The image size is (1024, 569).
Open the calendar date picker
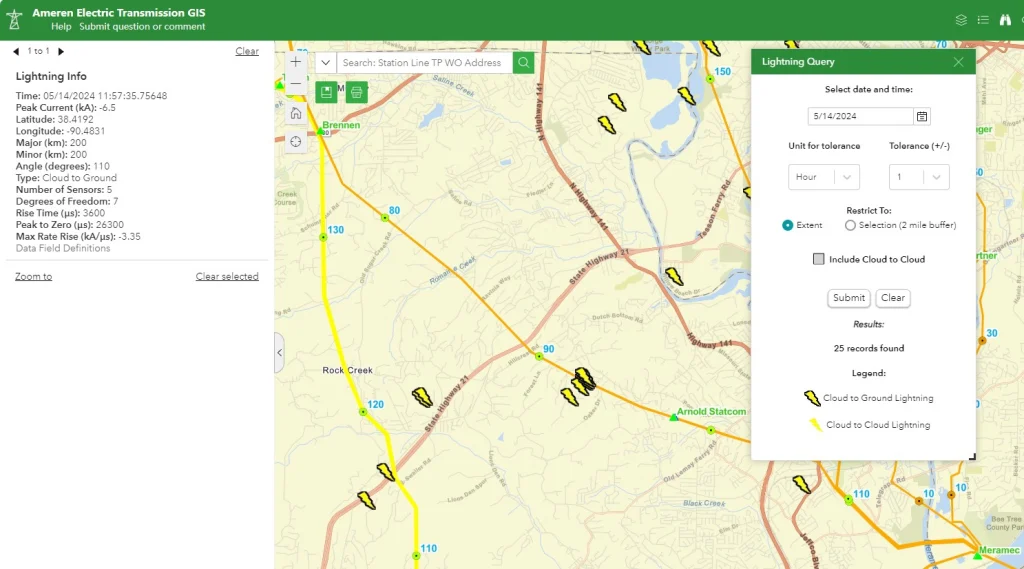pyautogui.click(x=921, y=116)
